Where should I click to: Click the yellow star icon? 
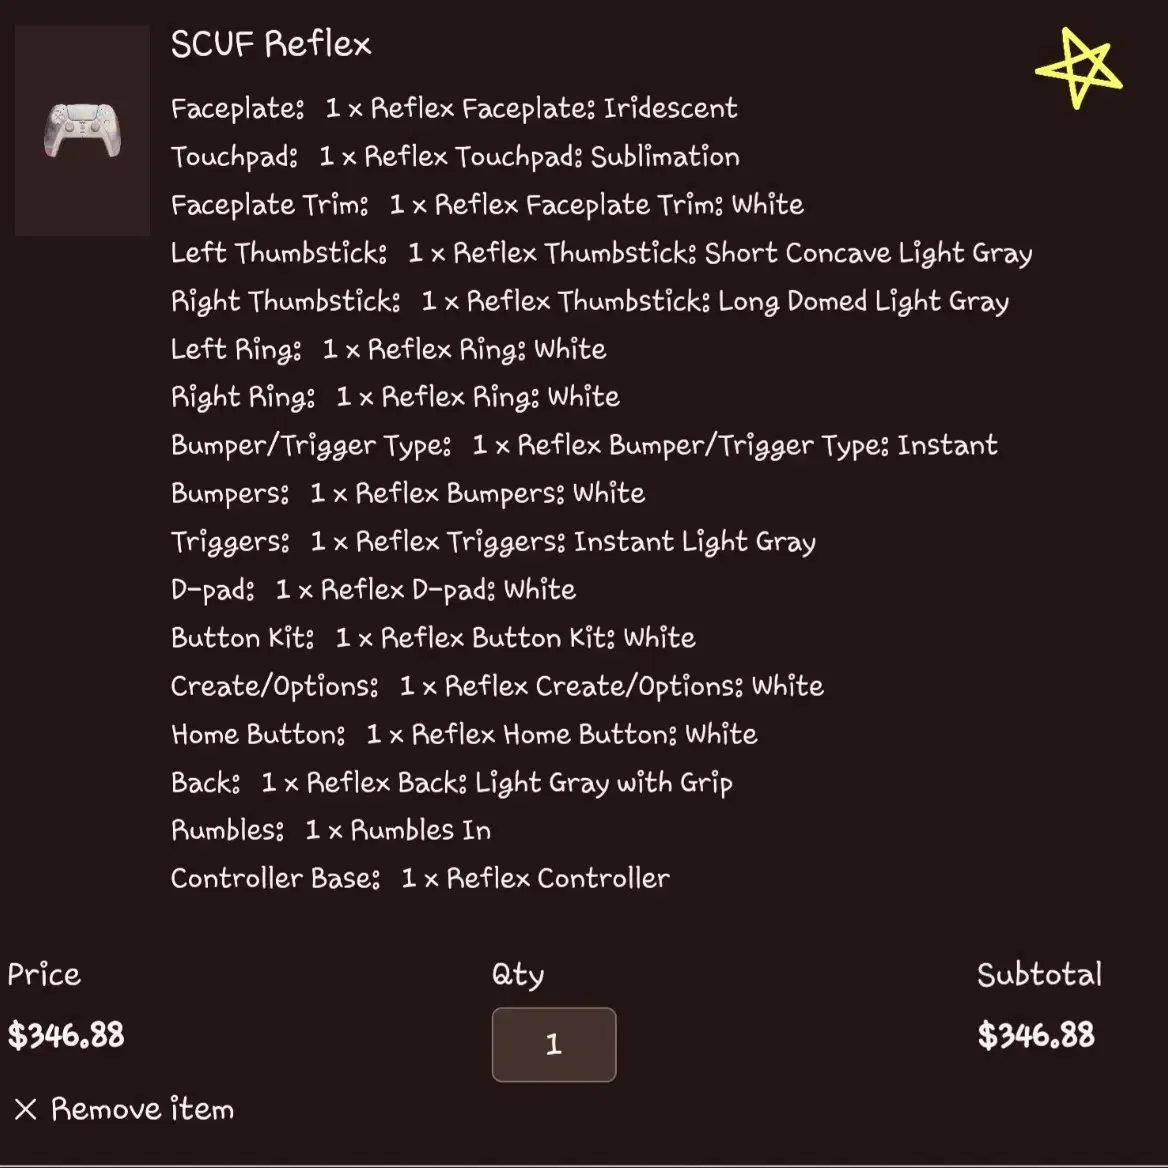click(x=1078, y=68)
